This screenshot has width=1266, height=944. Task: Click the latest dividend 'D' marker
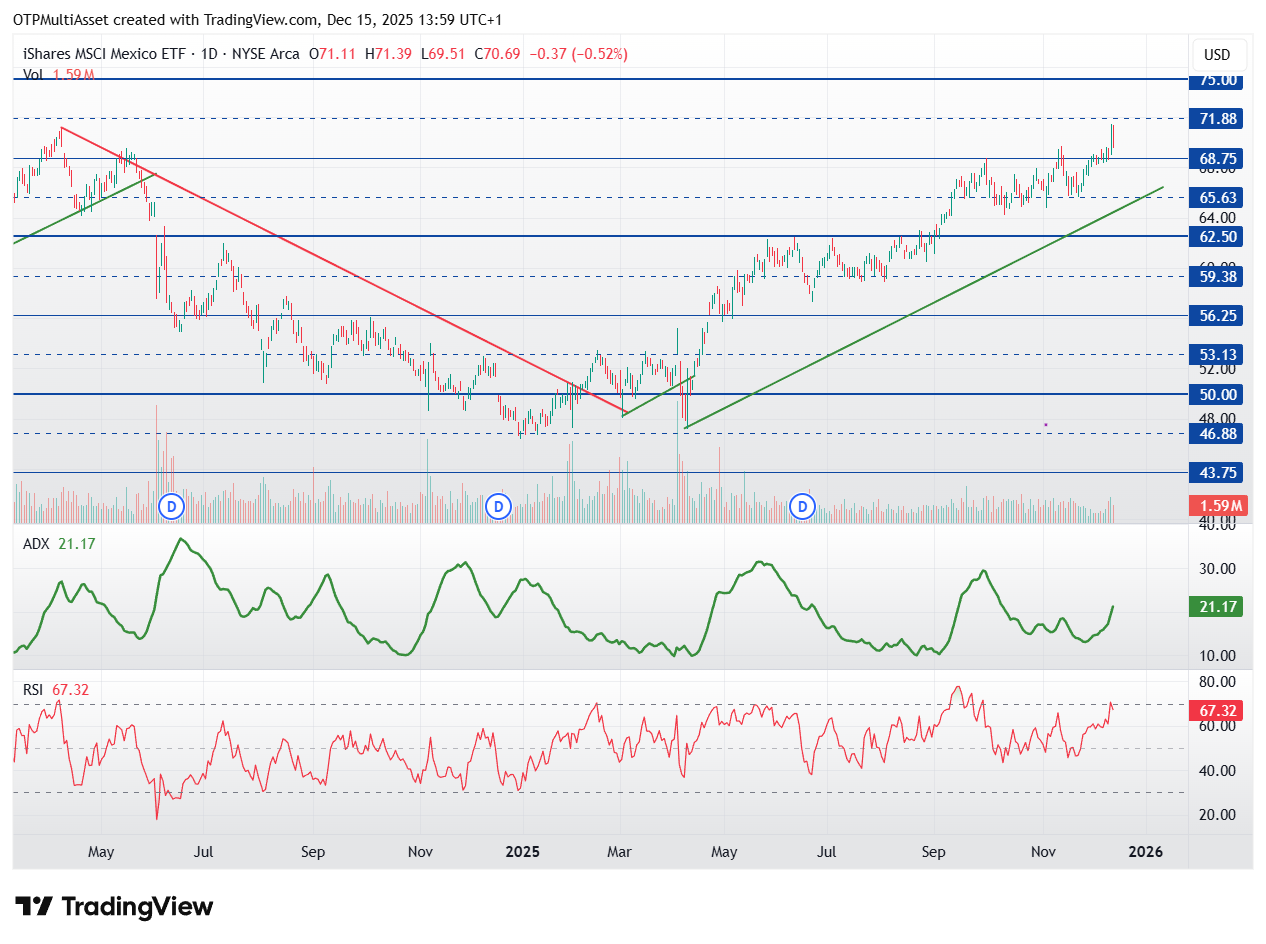tap(802, 507)
